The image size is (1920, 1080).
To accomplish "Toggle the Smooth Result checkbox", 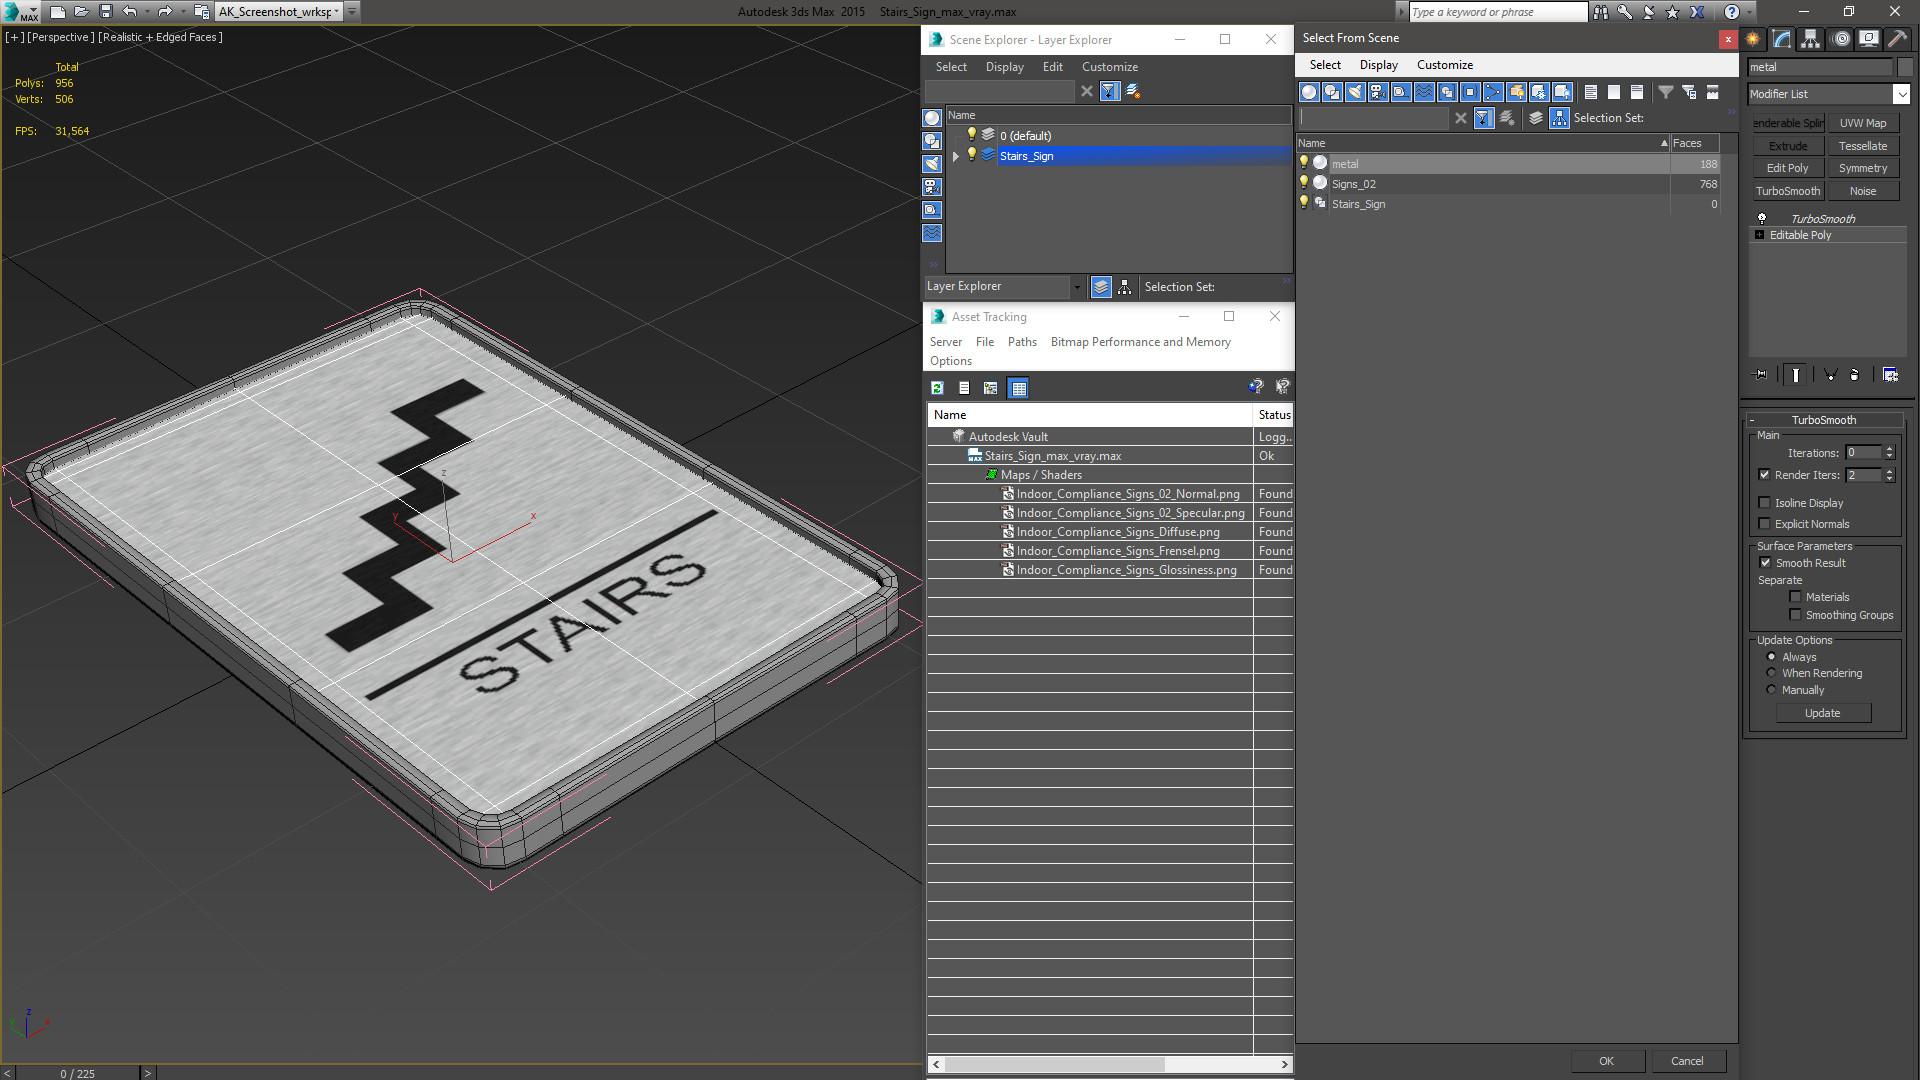I will click(1765, 563).
